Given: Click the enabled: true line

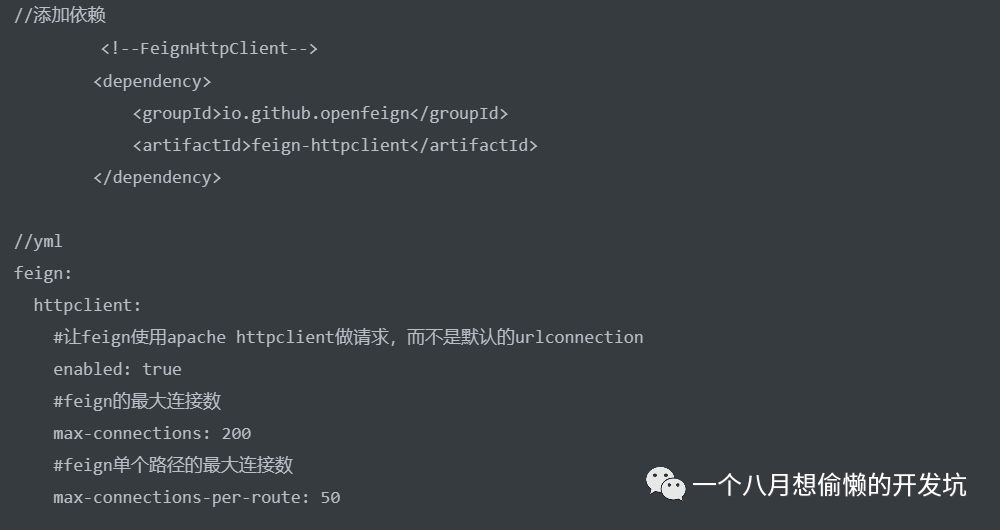Looking at the screenshot, I should click(x=117, y=369).
